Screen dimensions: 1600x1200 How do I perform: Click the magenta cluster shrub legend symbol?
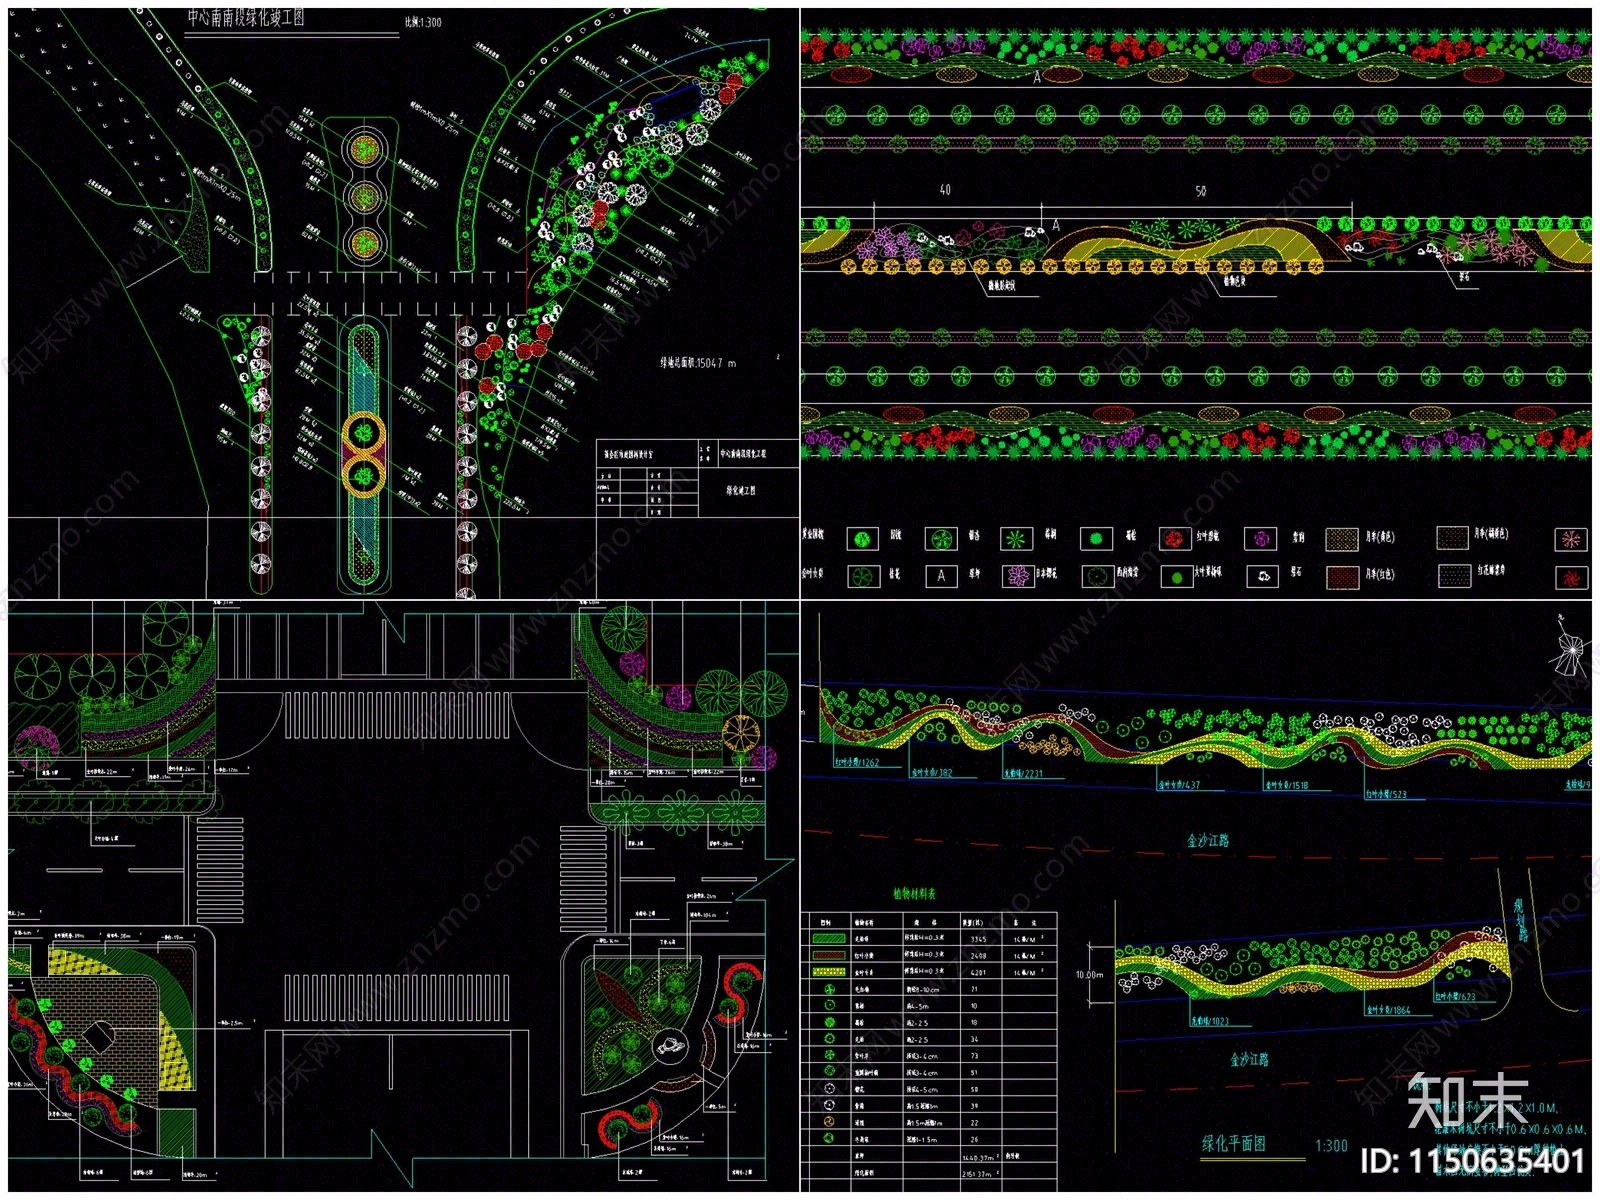click(x=1261, y=539)
